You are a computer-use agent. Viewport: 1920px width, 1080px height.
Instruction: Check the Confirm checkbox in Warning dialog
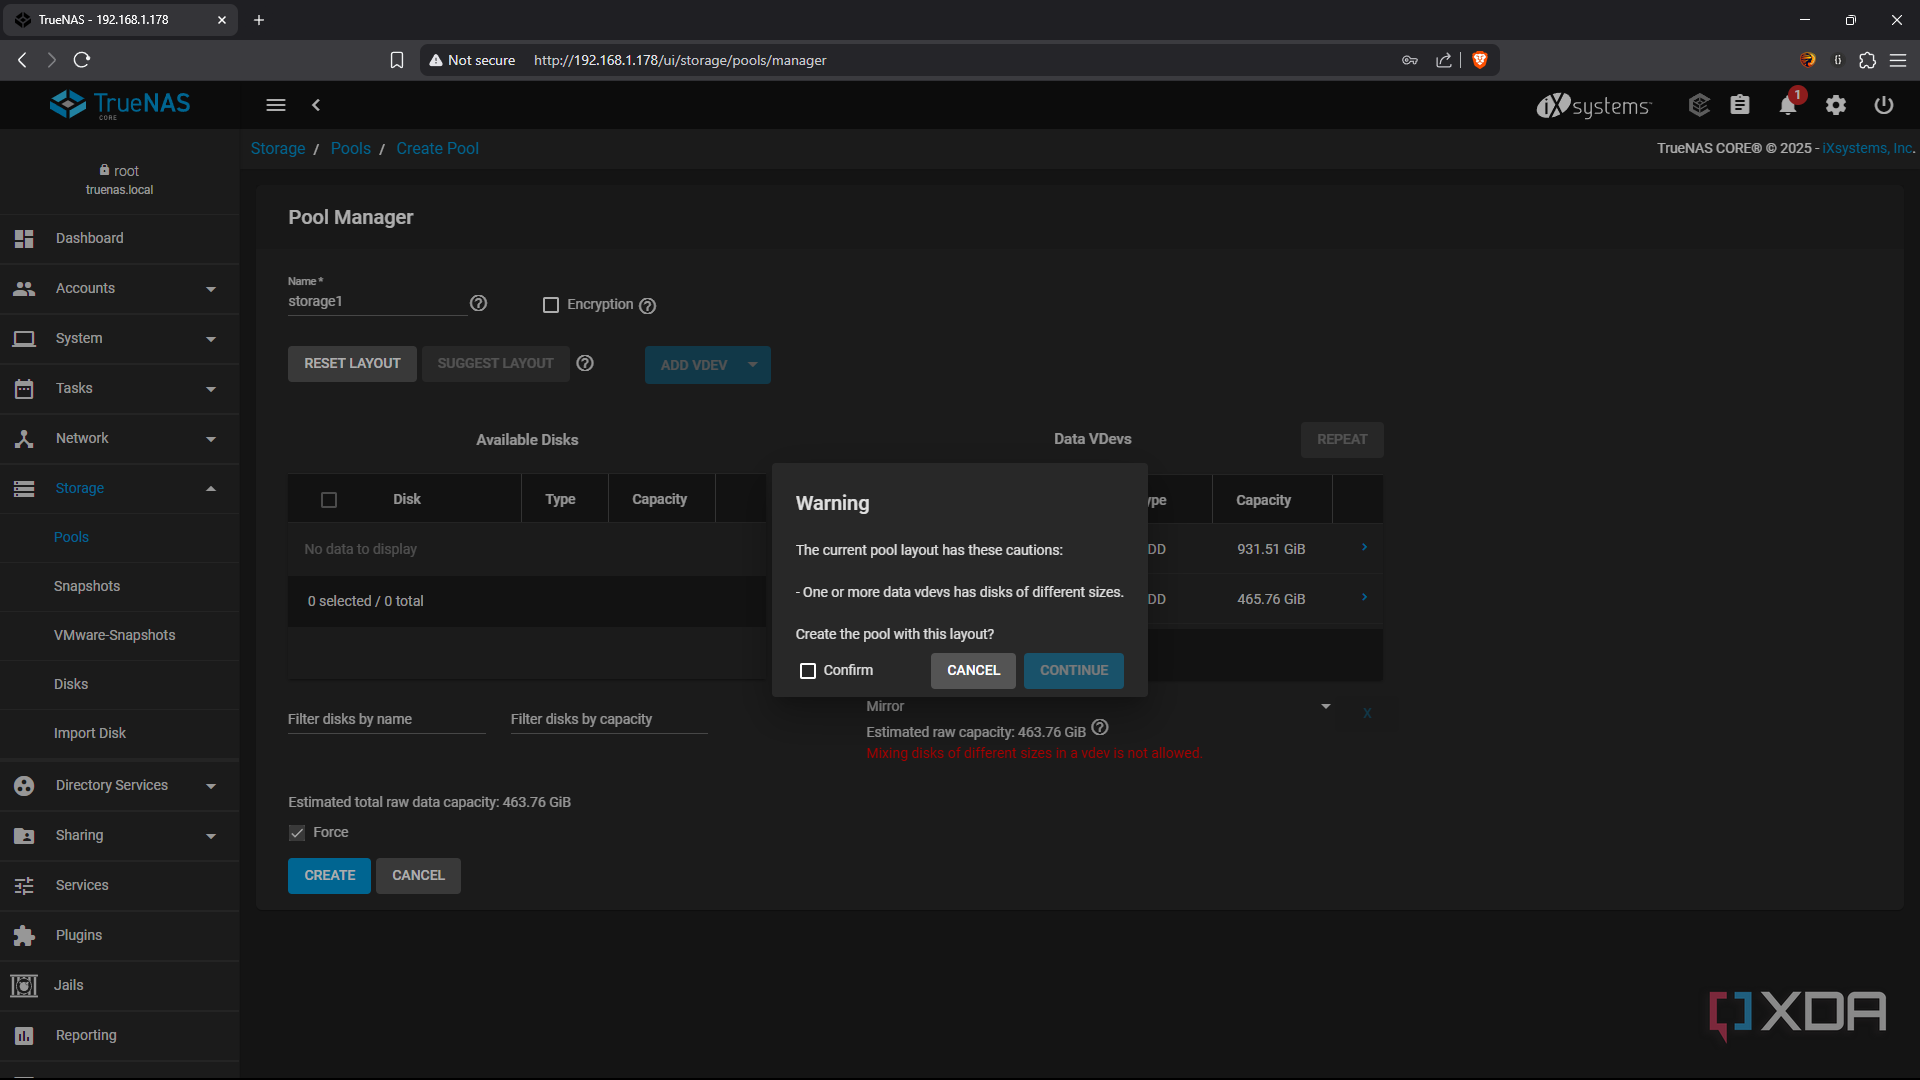[x=808, y=671]
